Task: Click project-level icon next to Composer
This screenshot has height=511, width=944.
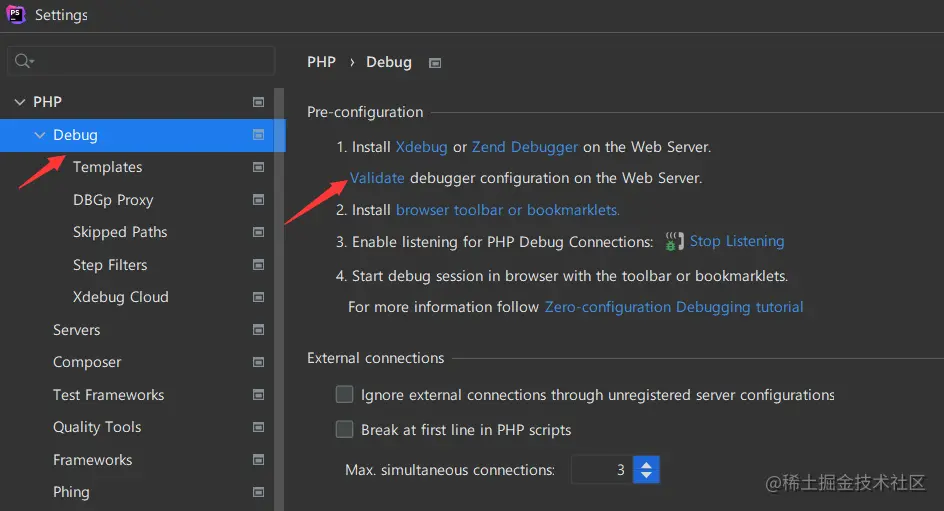Action: click(258, 362)
